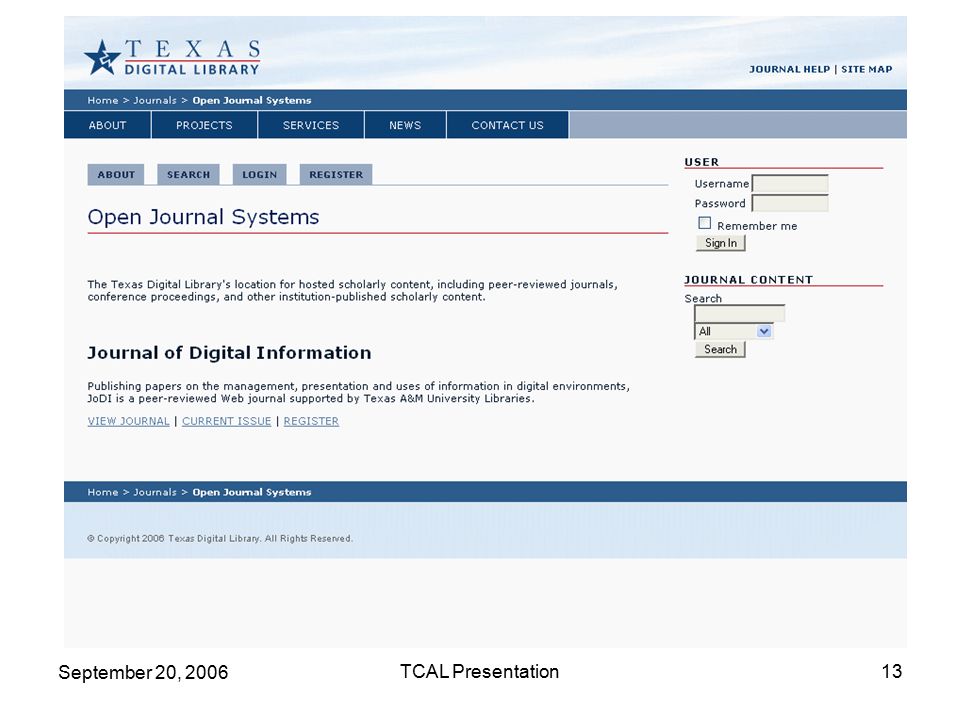Click the JOURNAL CONTENT sidebar heading

(x=749, y=280)
